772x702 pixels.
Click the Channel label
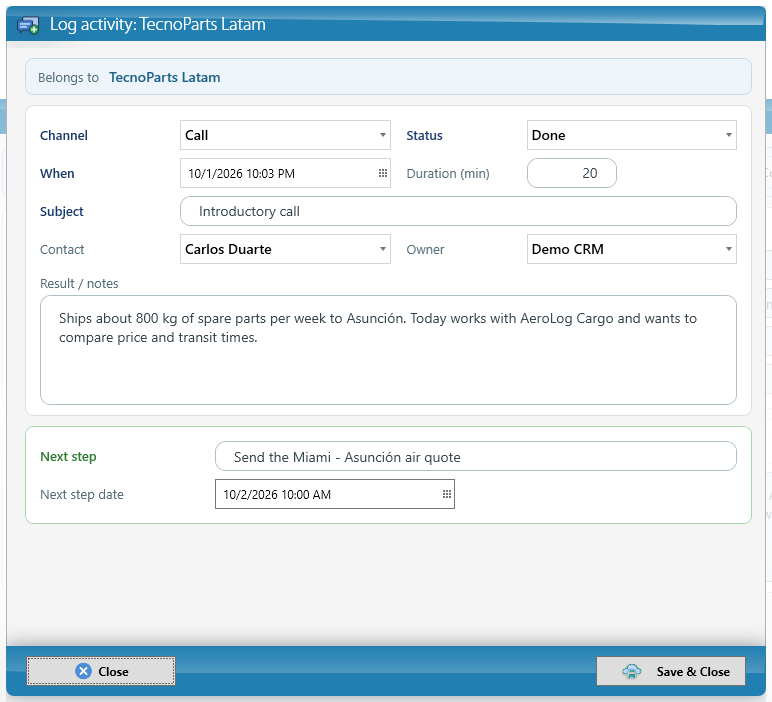(64, 135)
